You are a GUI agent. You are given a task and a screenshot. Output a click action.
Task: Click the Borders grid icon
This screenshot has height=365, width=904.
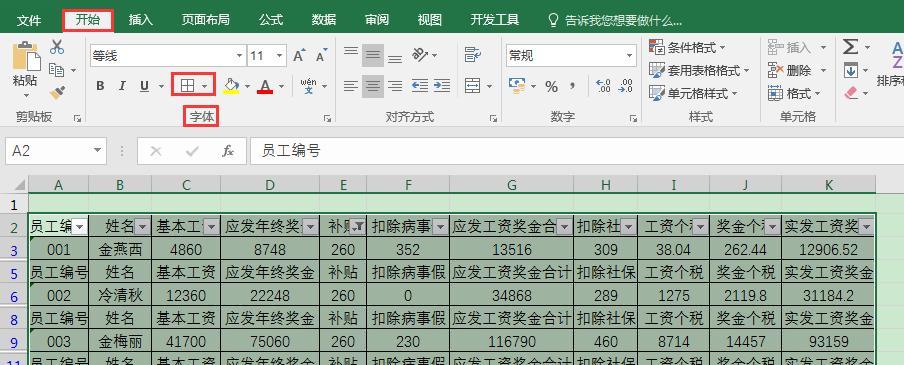[187, 86]
